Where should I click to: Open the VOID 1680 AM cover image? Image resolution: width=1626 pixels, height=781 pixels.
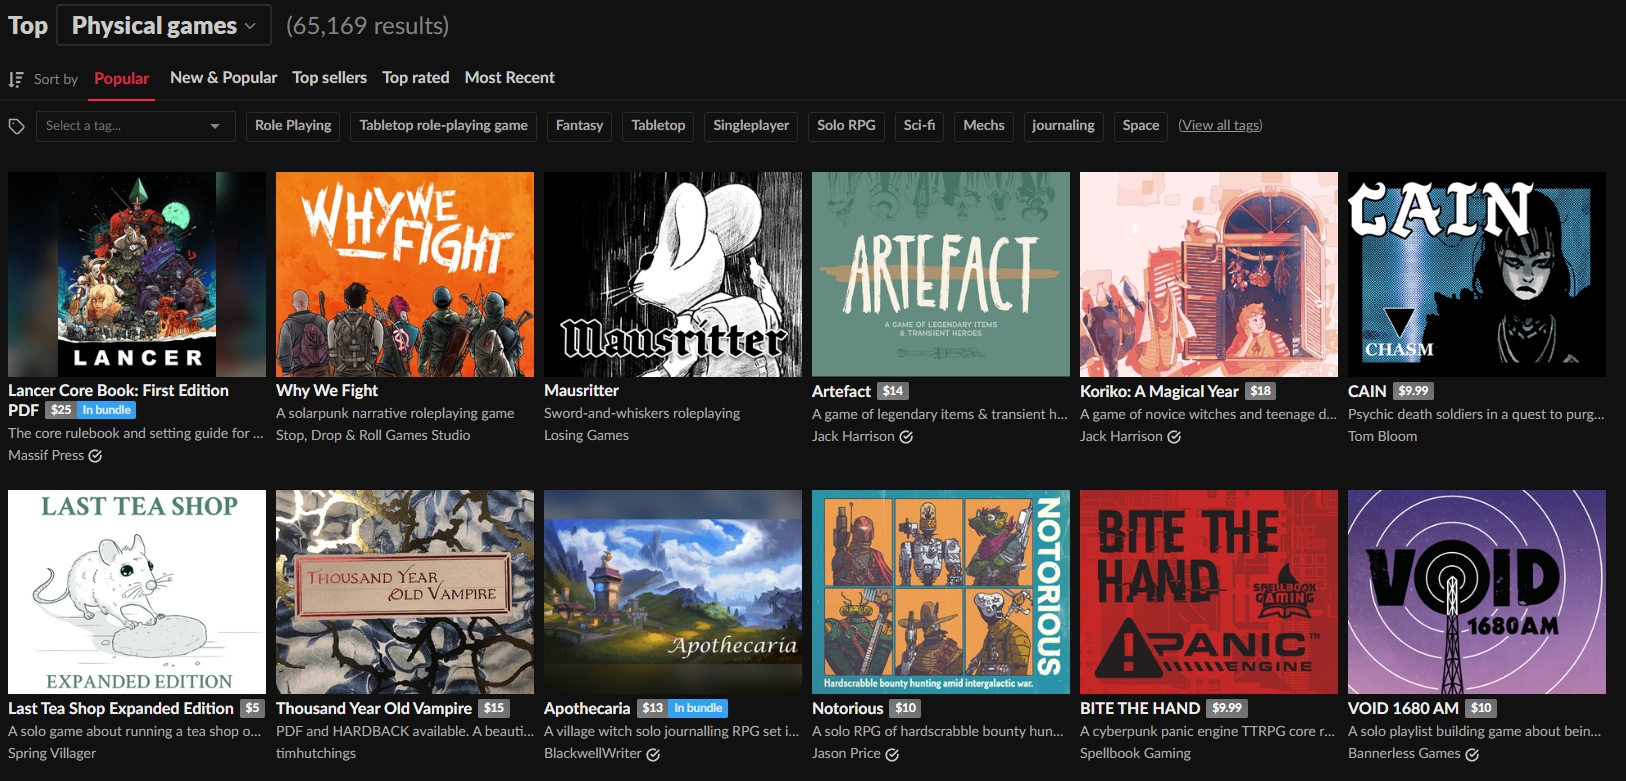1476,592
